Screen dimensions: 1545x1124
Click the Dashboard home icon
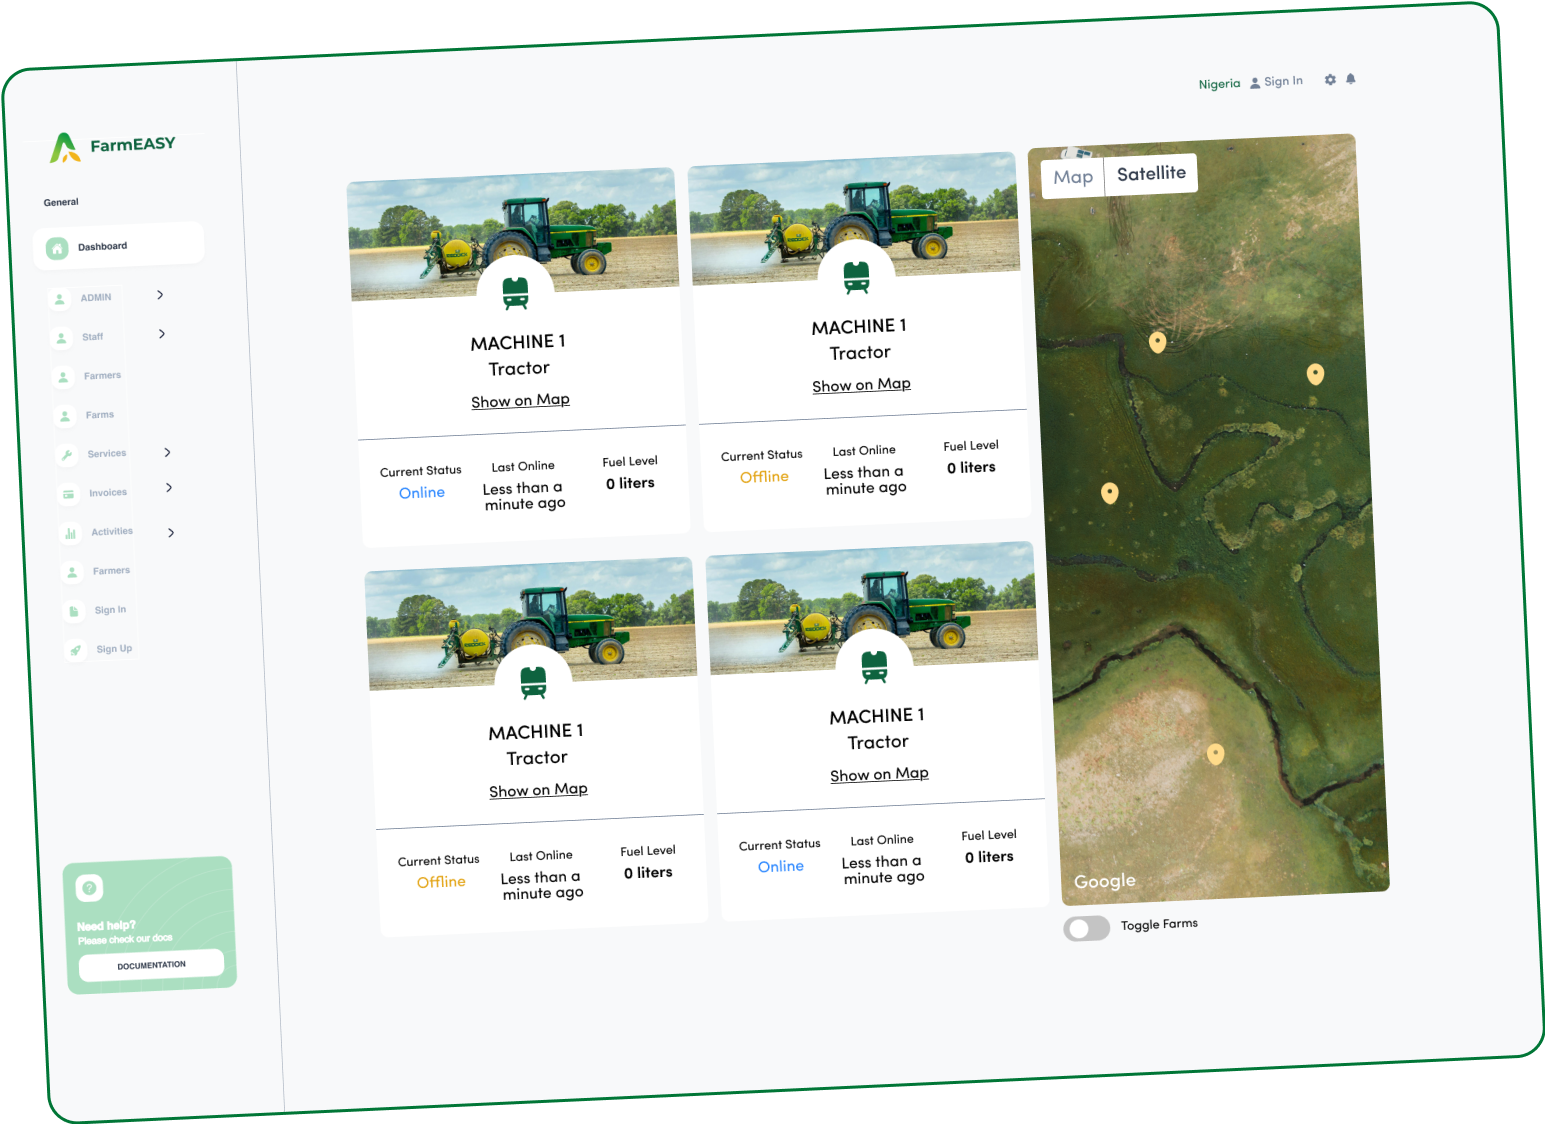pos(57,248)
